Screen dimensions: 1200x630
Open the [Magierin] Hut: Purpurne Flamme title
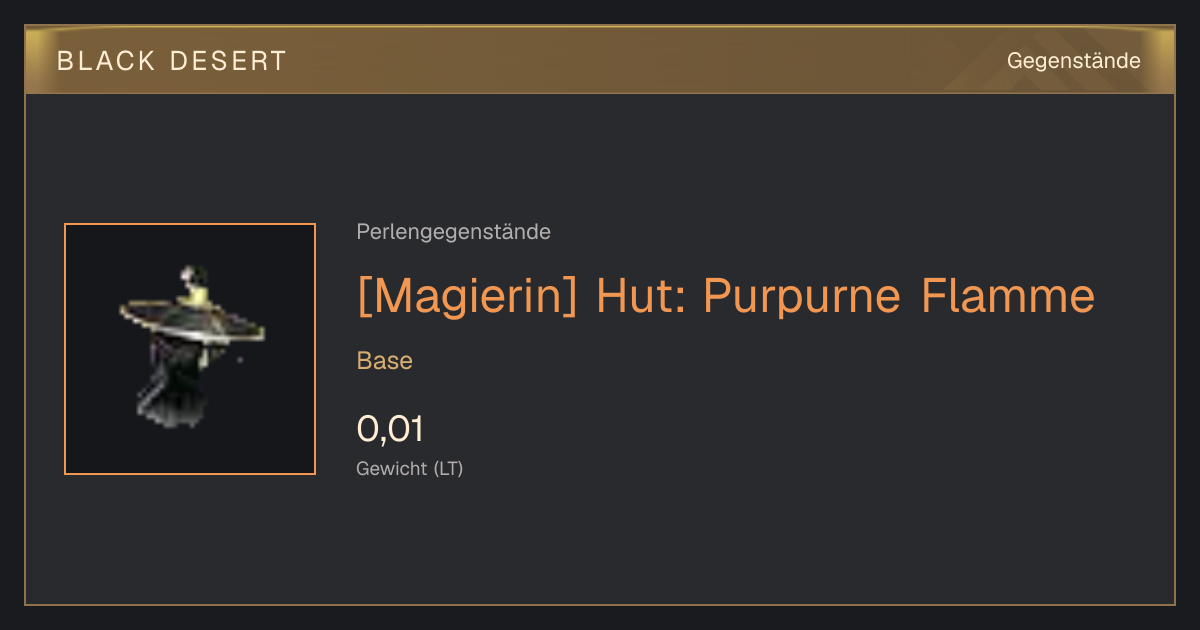tap(726, 296)
